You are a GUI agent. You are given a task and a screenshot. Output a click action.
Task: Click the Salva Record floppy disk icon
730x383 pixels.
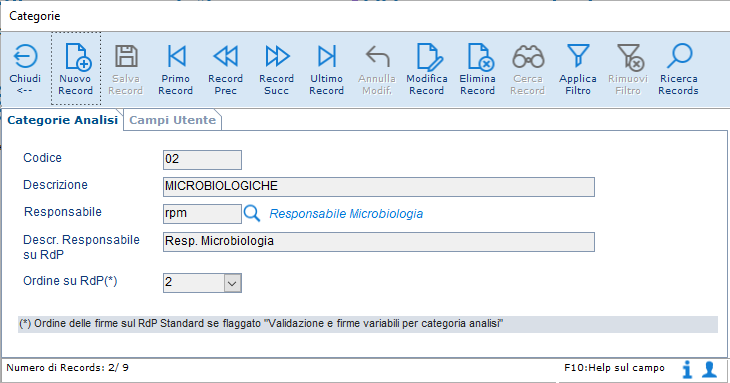[126, 56]
